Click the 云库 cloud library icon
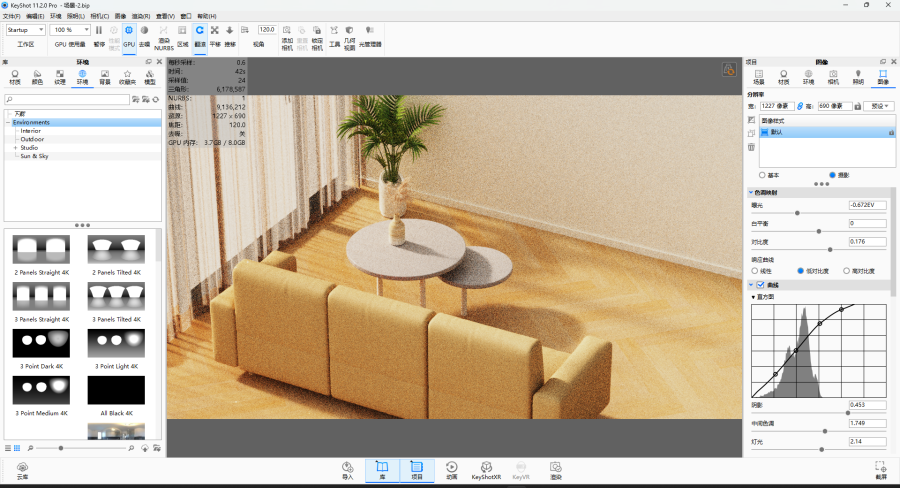This screenshot has width=900, height=488. (22, 469)
